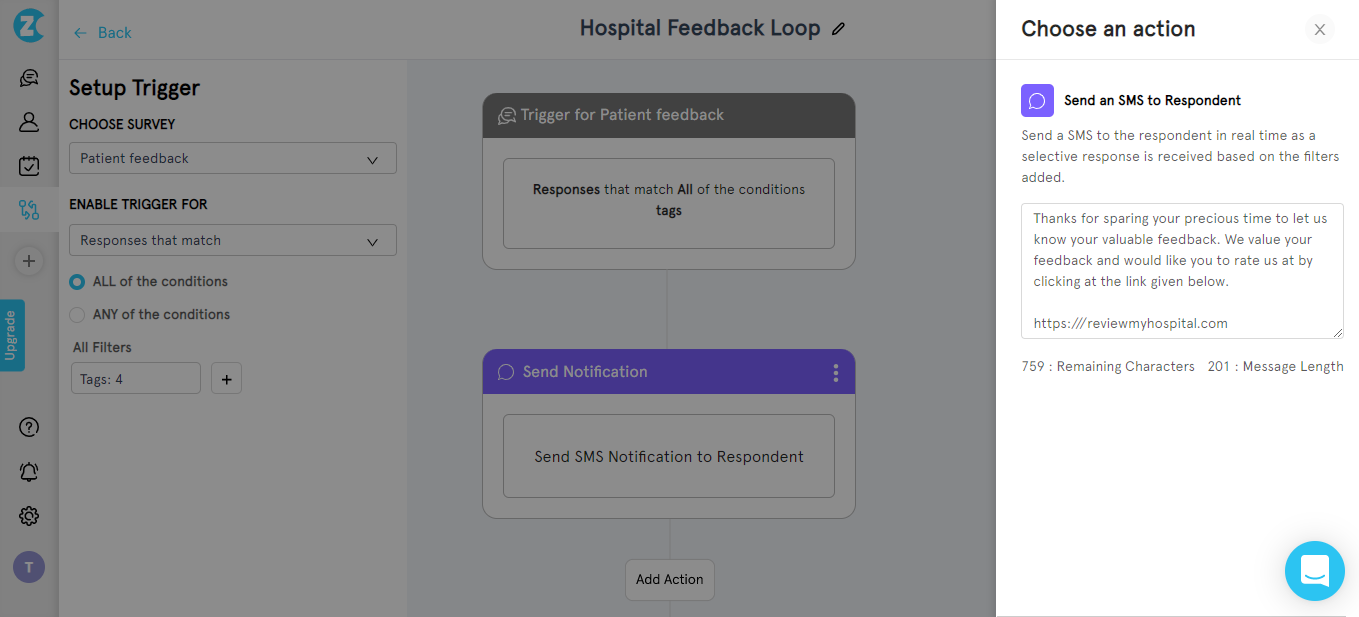The width and height of the screenshot is (1359, 617).
Task: Click the Back link
Action: [x=103, y=33]
